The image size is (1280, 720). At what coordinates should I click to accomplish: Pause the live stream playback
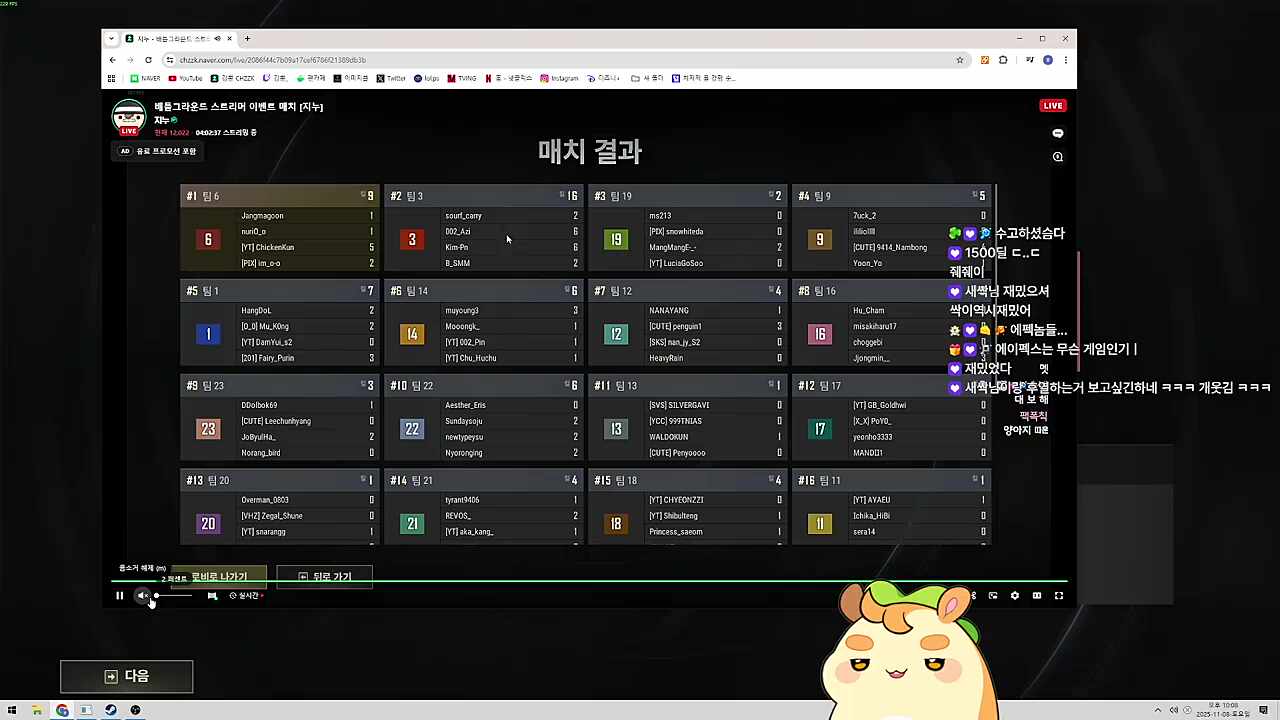click(119, 595)
